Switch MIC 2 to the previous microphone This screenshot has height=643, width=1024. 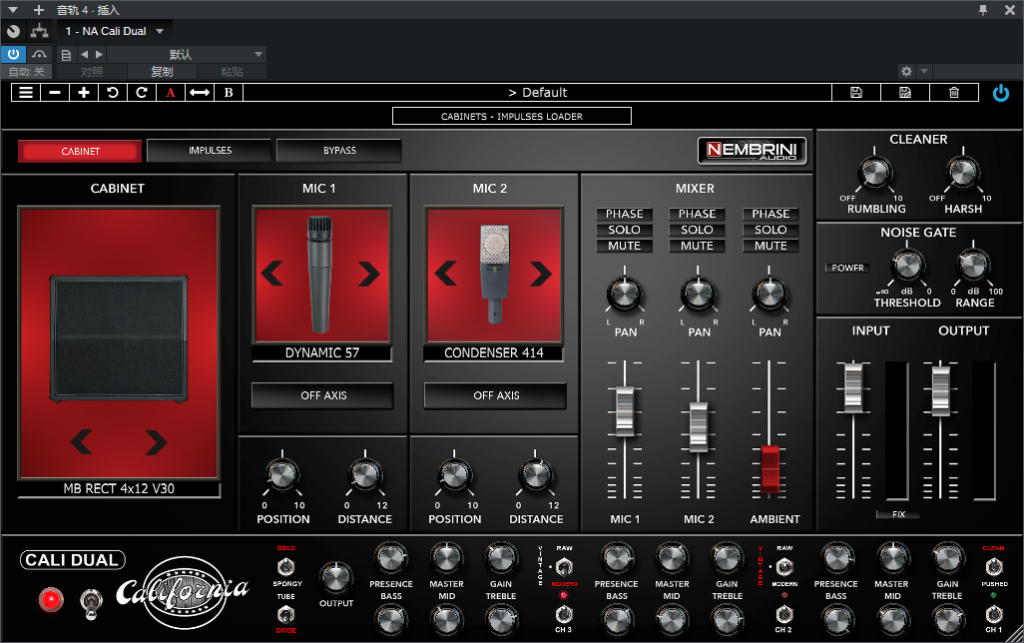(445, 274)
